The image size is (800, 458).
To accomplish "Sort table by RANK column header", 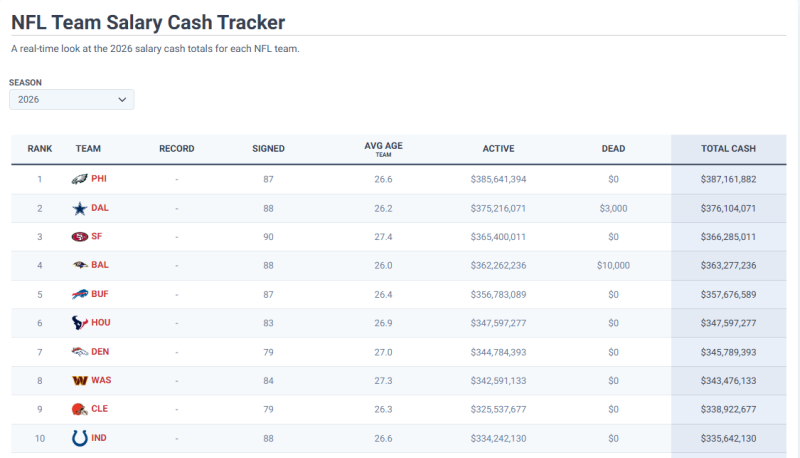I will tap(40, 148).
